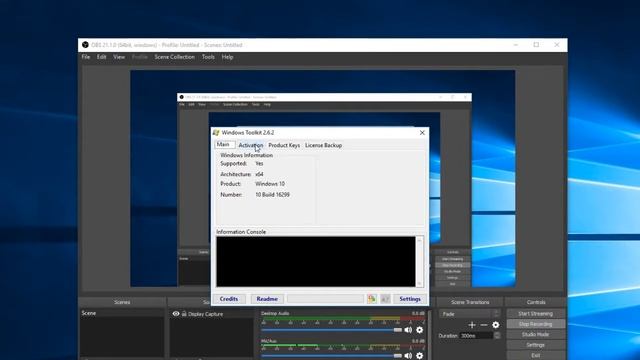Click the Product value "Windows 10"
The width and height of the screenshot is (640, 360).
(270, 184)
